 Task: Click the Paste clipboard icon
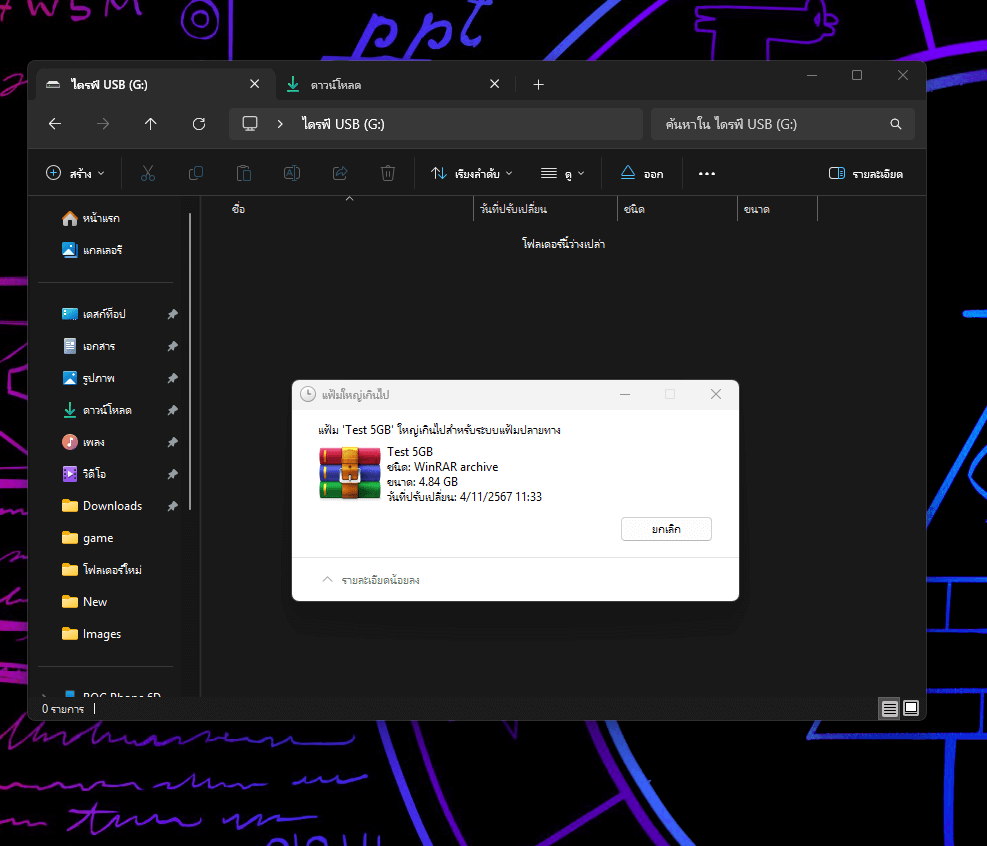(x=244, y=173)
